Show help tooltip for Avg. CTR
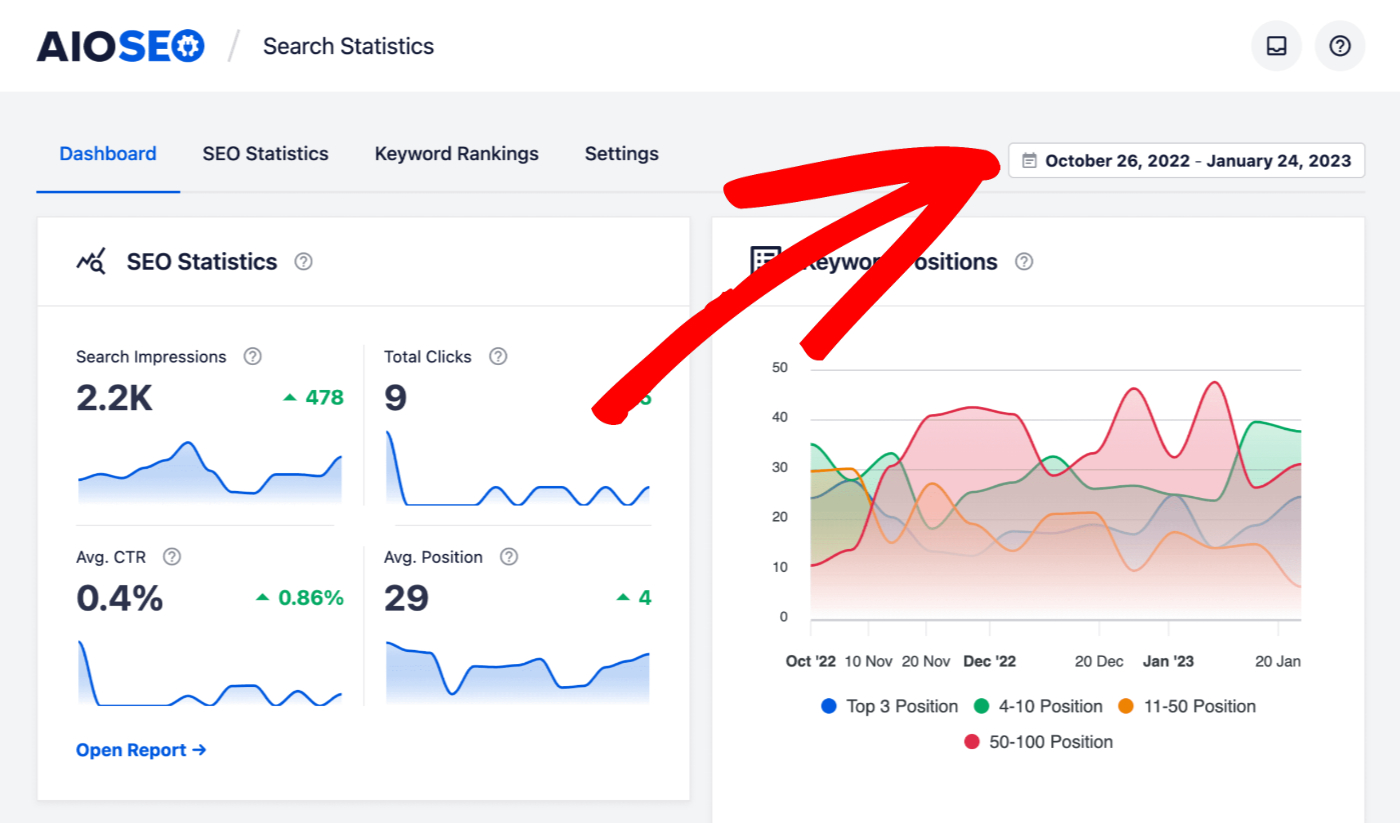 (x=172, y=557)
